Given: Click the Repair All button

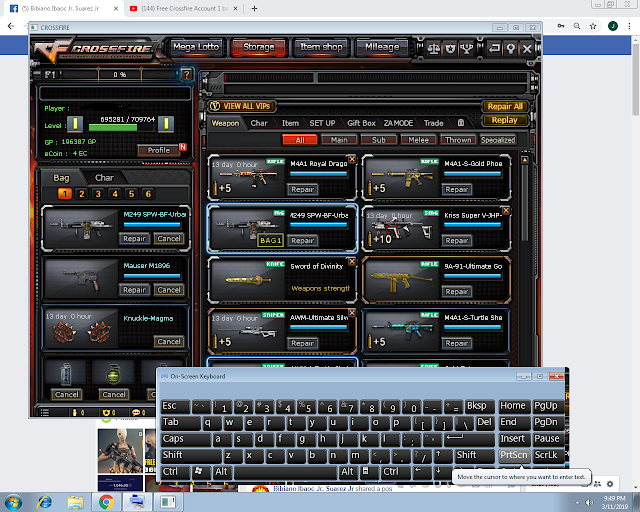Looking at the screenshot, I should point(505,107).
